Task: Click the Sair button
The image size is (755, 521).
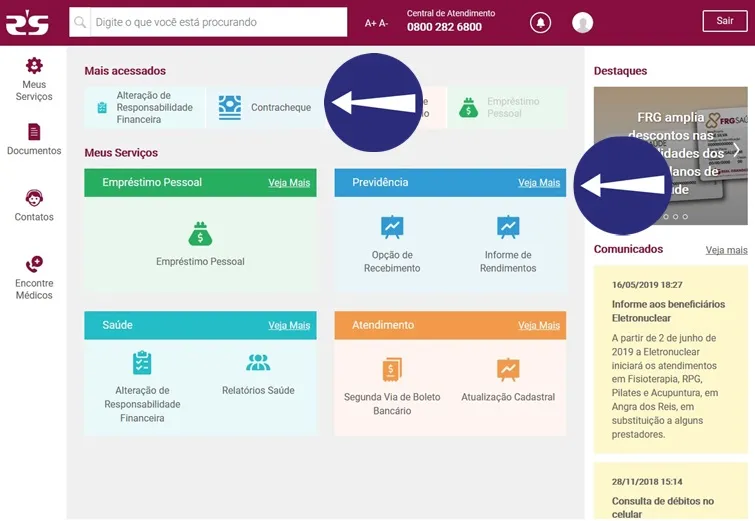Action: pos(724,22)
